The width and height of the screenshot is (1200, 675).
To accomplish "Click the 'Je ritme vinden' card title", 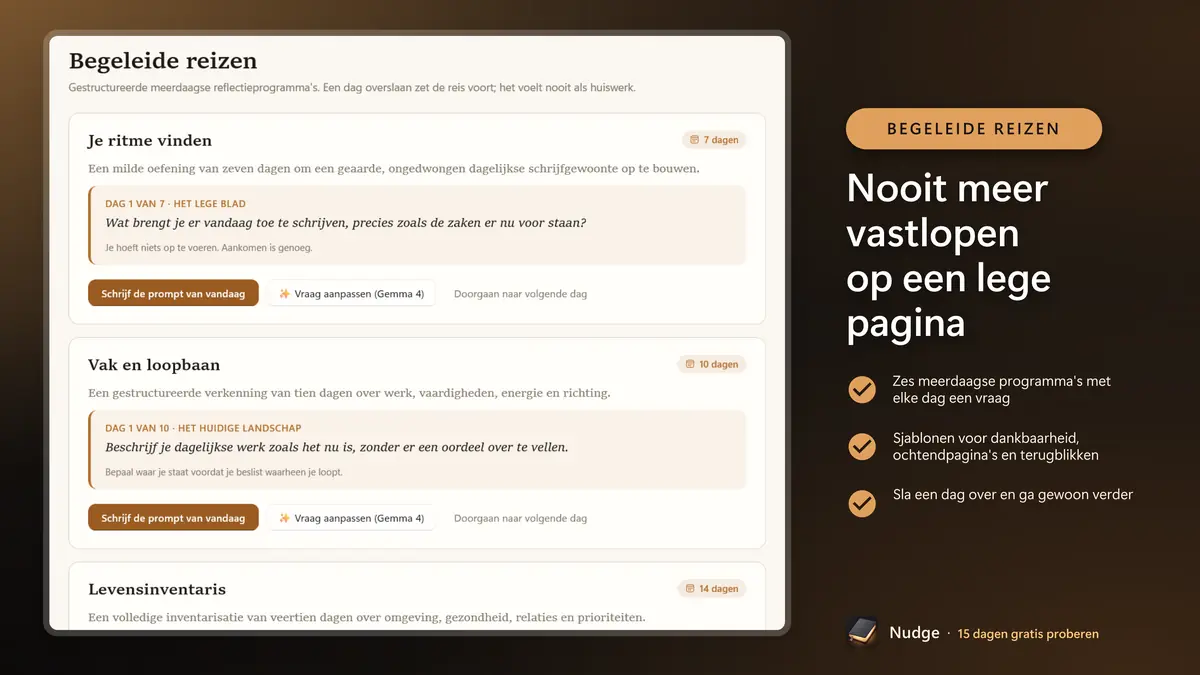I will (x=150, y=140).
